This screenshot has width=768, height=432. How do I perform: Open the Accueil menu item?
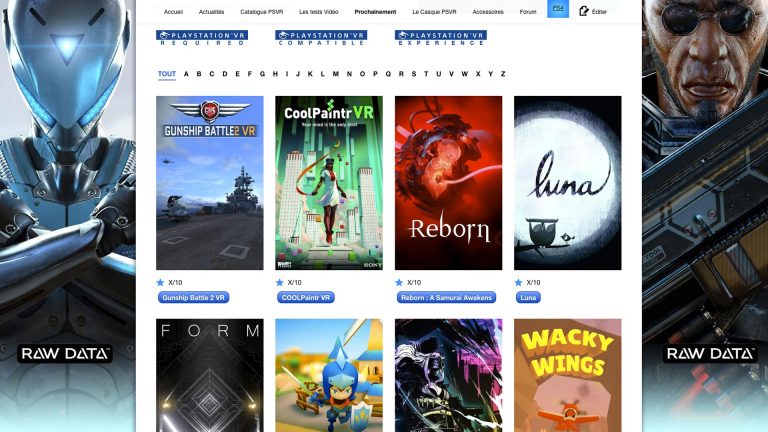[173, 12]
